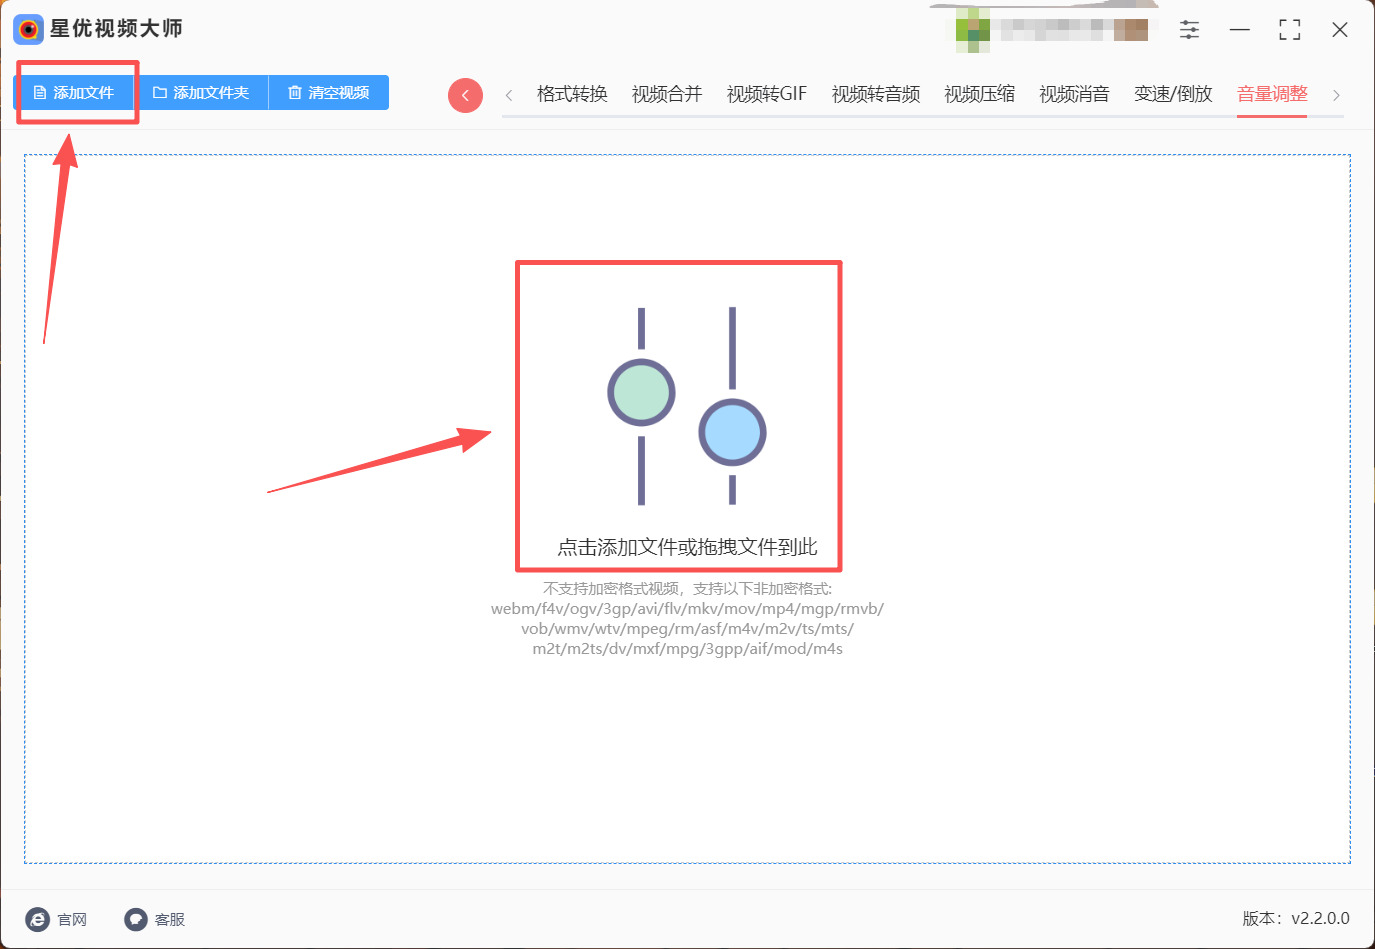
Task: Click the version v2.2.0.0 label
Action: tap(1296, 918)
